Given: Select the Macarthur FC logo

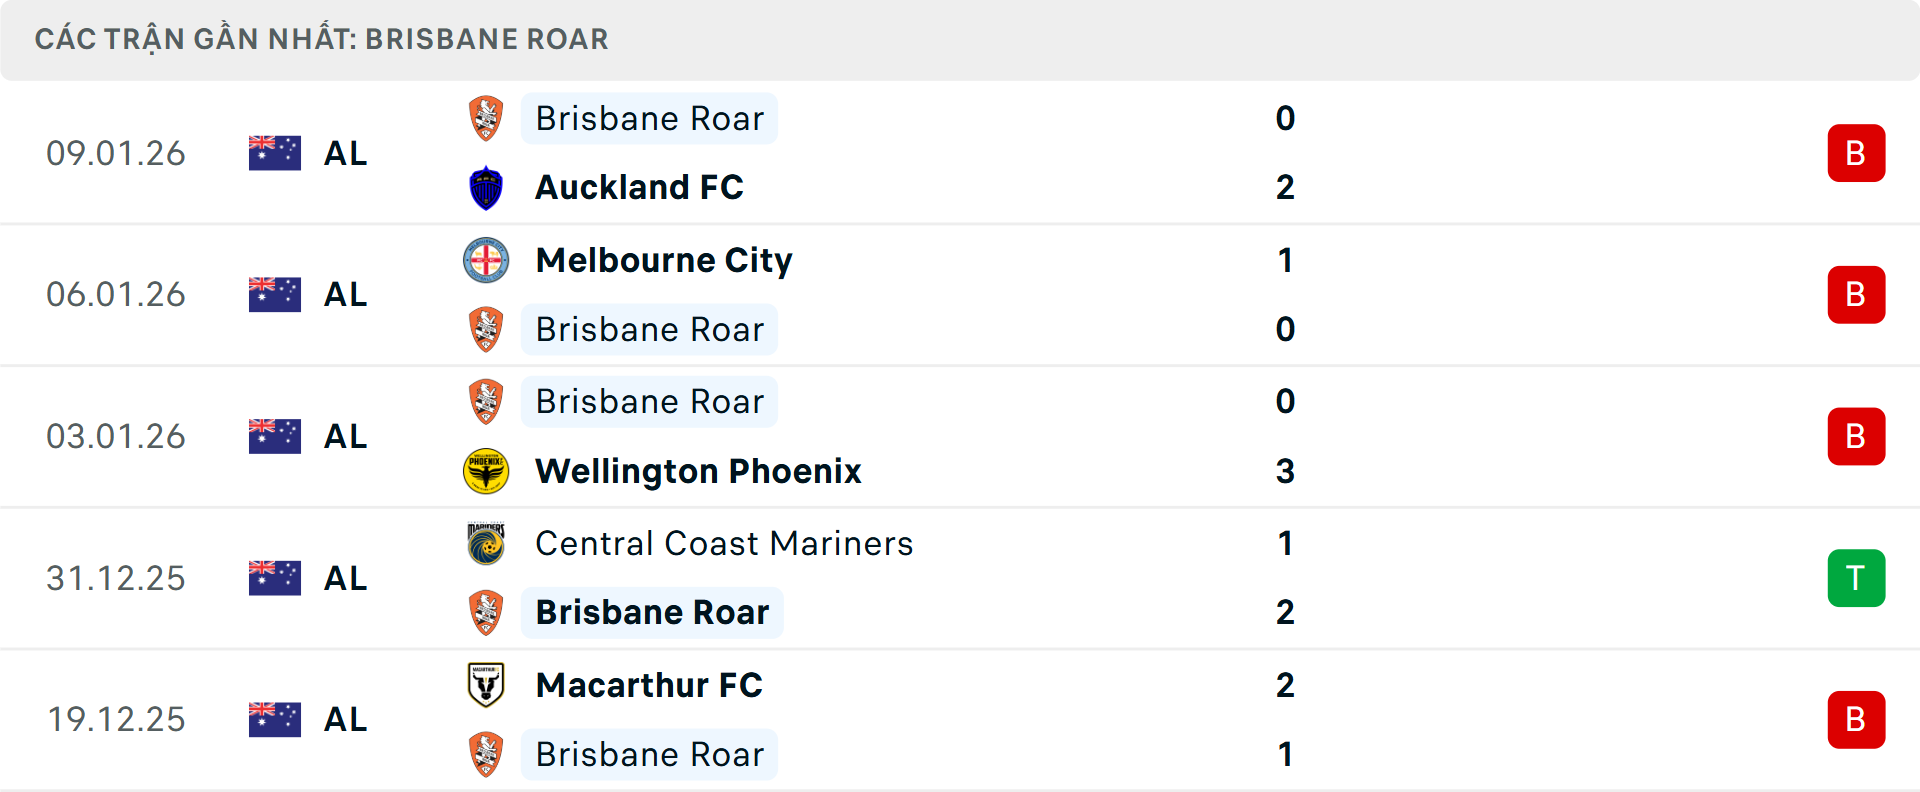Looking at the screenshot, I should [487, 686].
